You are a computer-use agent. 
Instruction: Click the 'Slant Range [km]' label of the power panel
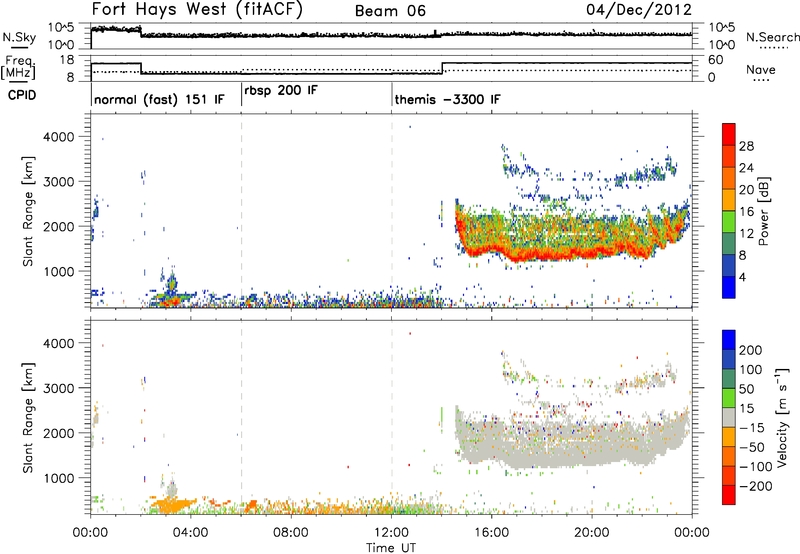[28, 211]
